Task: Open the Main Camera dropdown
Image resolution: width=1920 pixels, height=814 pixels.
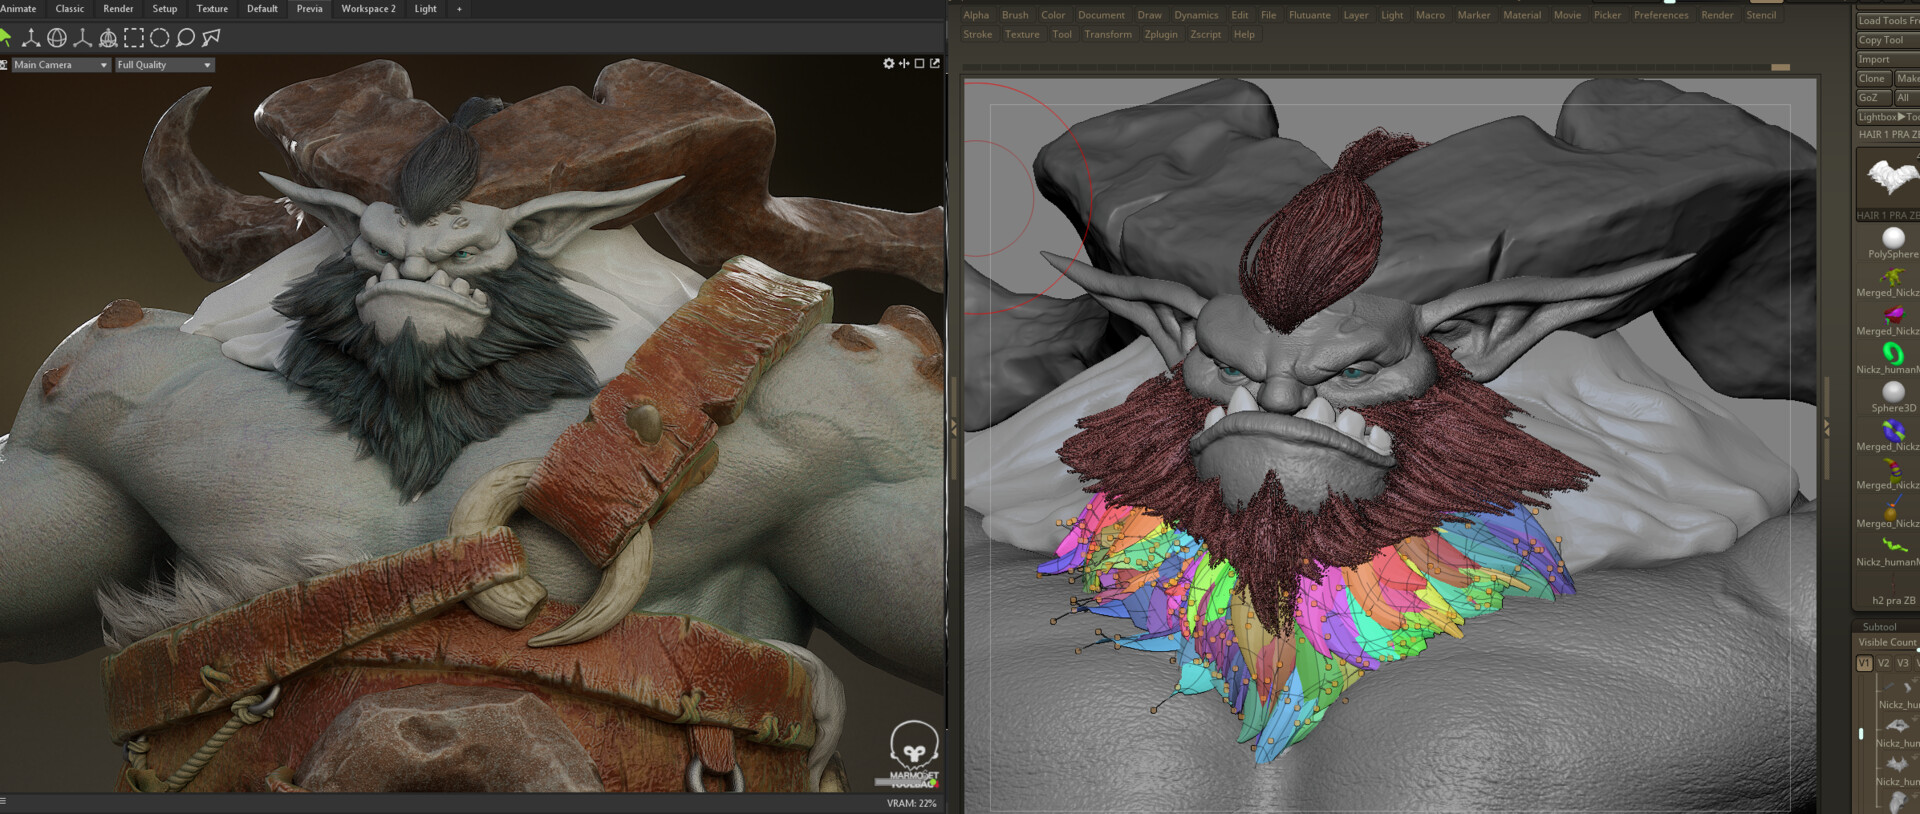Action: [x=60, y=65]
